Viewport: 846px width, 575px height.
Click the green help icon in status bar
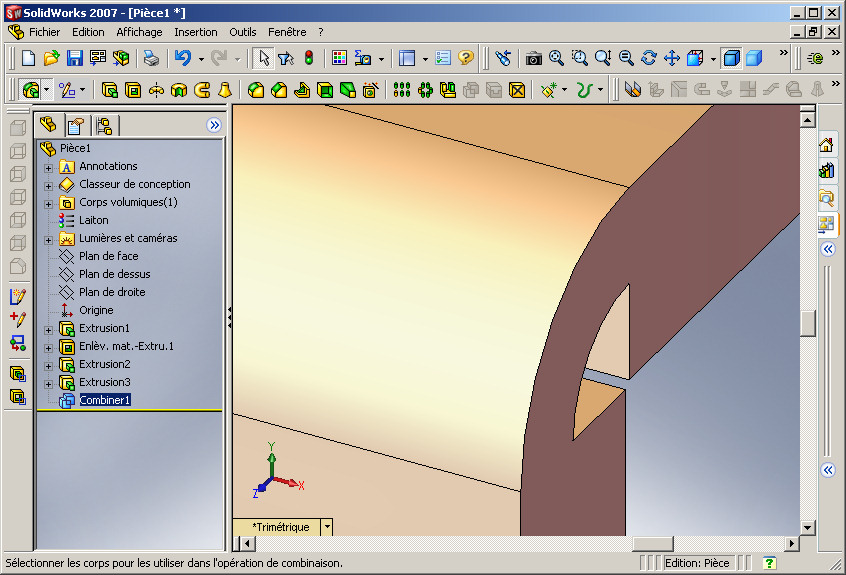[769, 563]
